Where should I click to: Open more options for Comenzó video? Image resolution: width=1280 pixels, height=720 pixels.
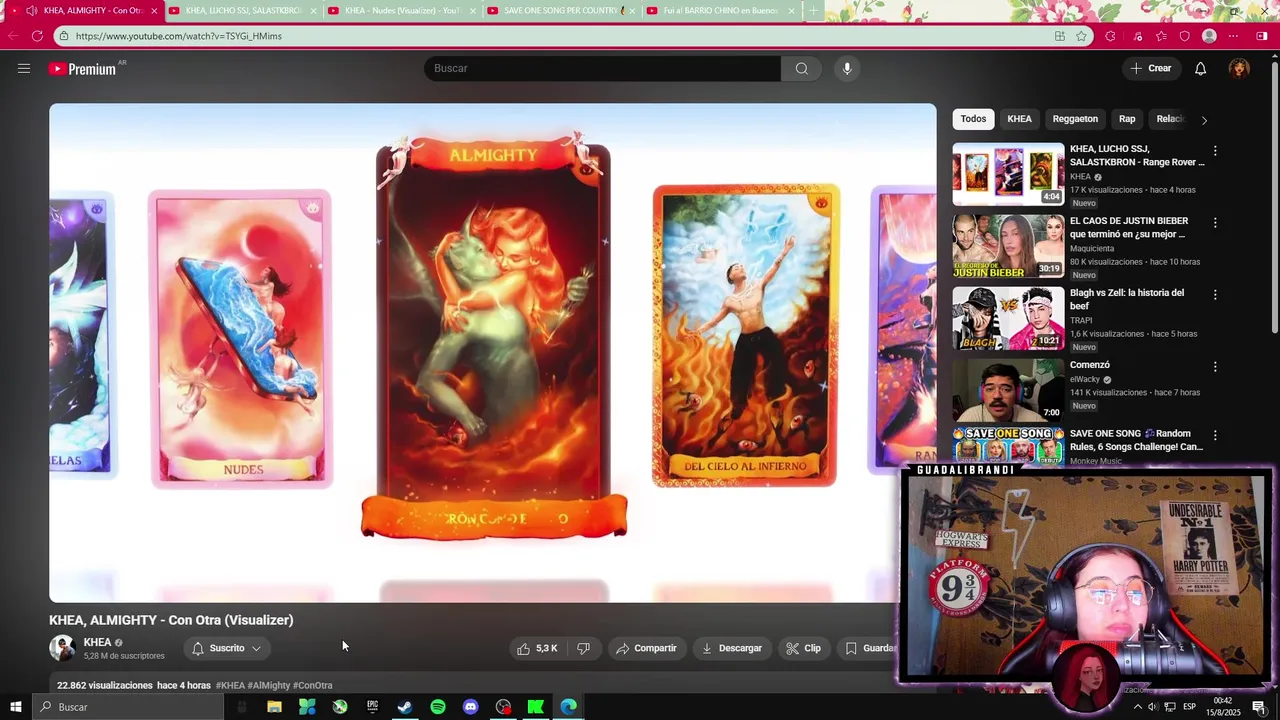pos(1215,367)
